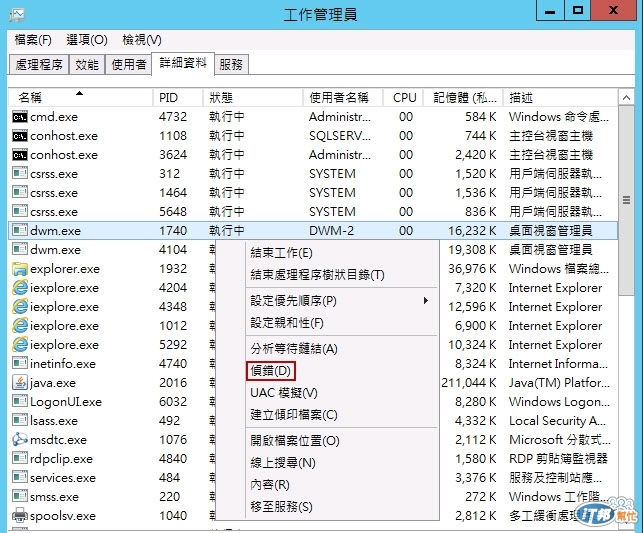Click the dwm.exe icon with PID 4104
This screenshot has width=643, height=533.
pyautogui.click(x=20, y=250)
